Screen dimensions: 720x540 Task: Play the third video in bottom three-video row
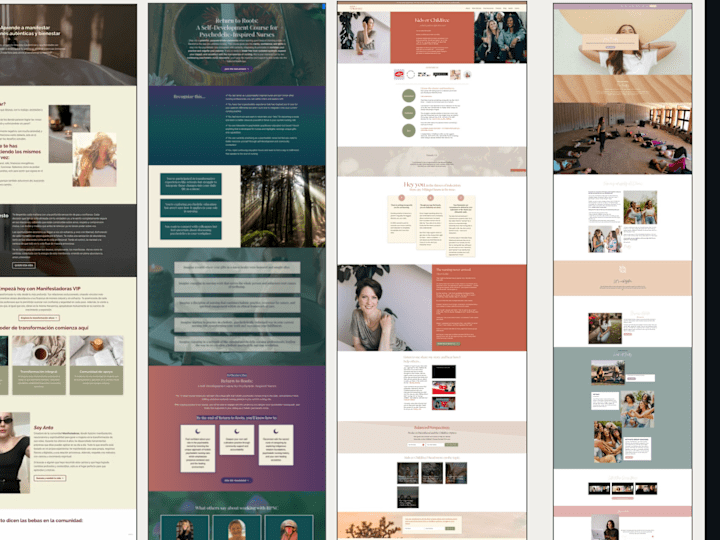646,488
